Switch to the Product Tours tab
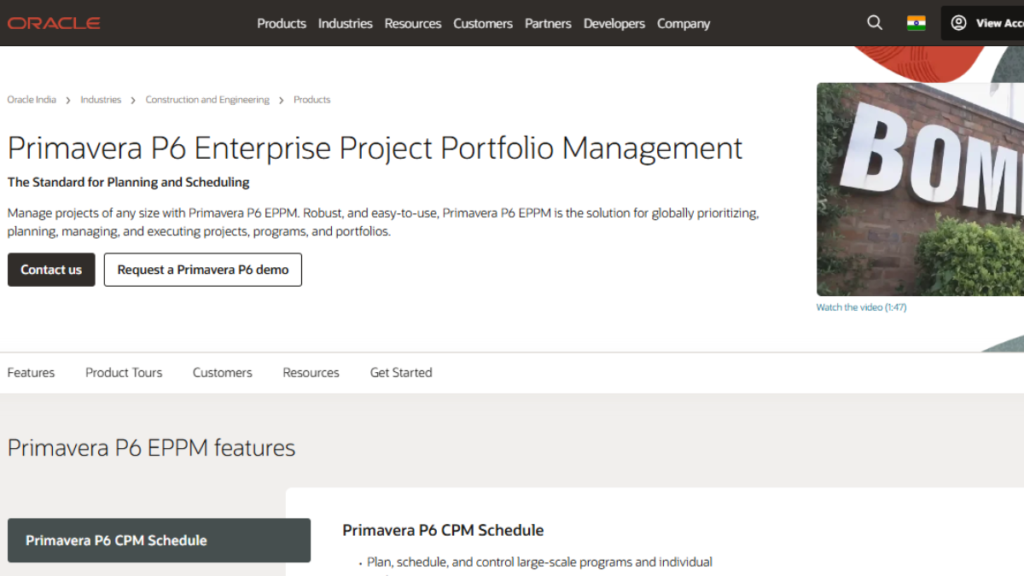This screenshot has height=576, width=1024. 123,372
